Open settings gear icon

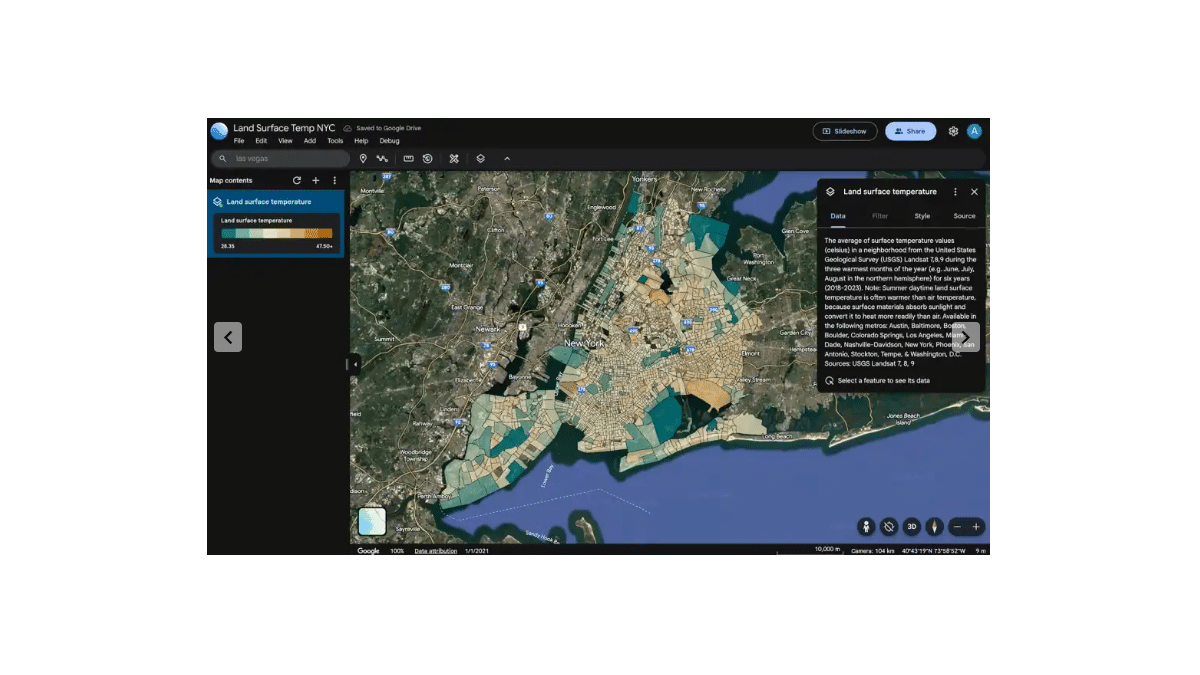click(x=953, y=131)
